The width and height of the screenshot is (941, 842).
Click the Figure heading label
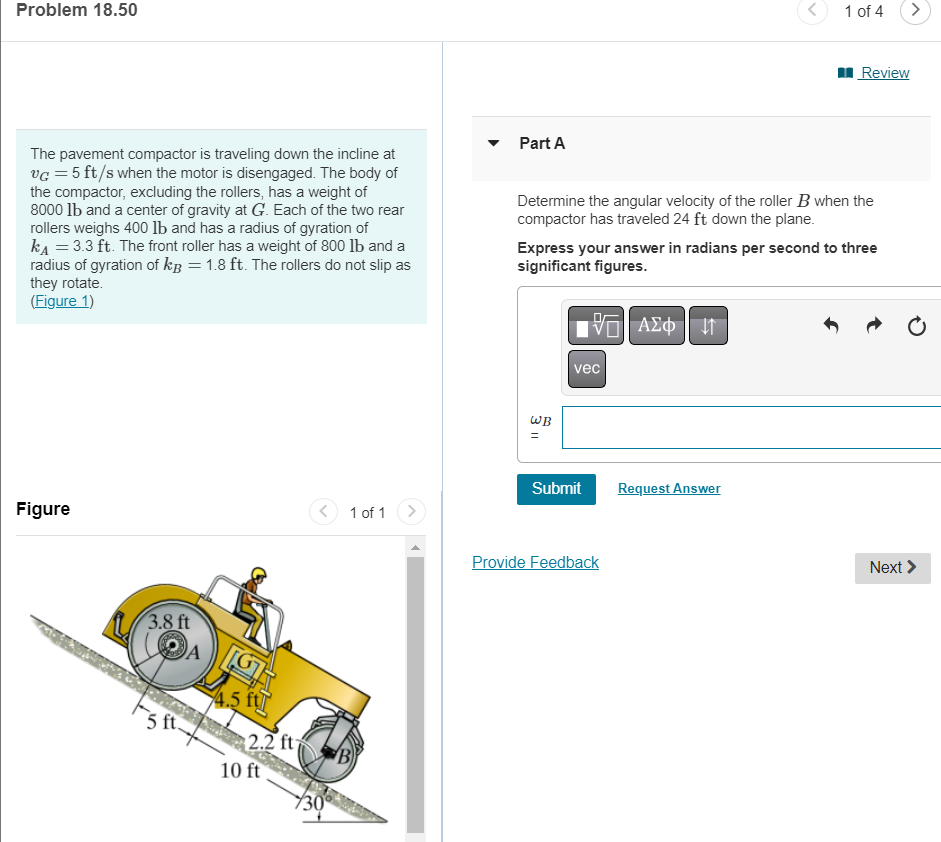(43, 509)
